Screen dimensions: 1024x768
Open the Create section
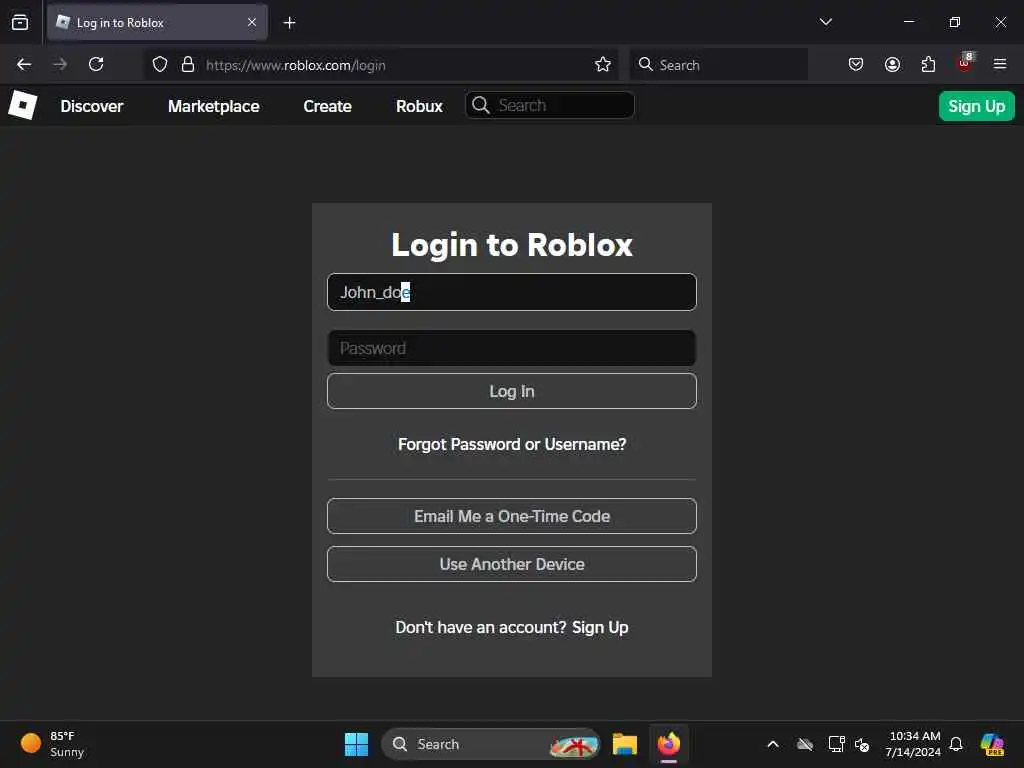327,106
